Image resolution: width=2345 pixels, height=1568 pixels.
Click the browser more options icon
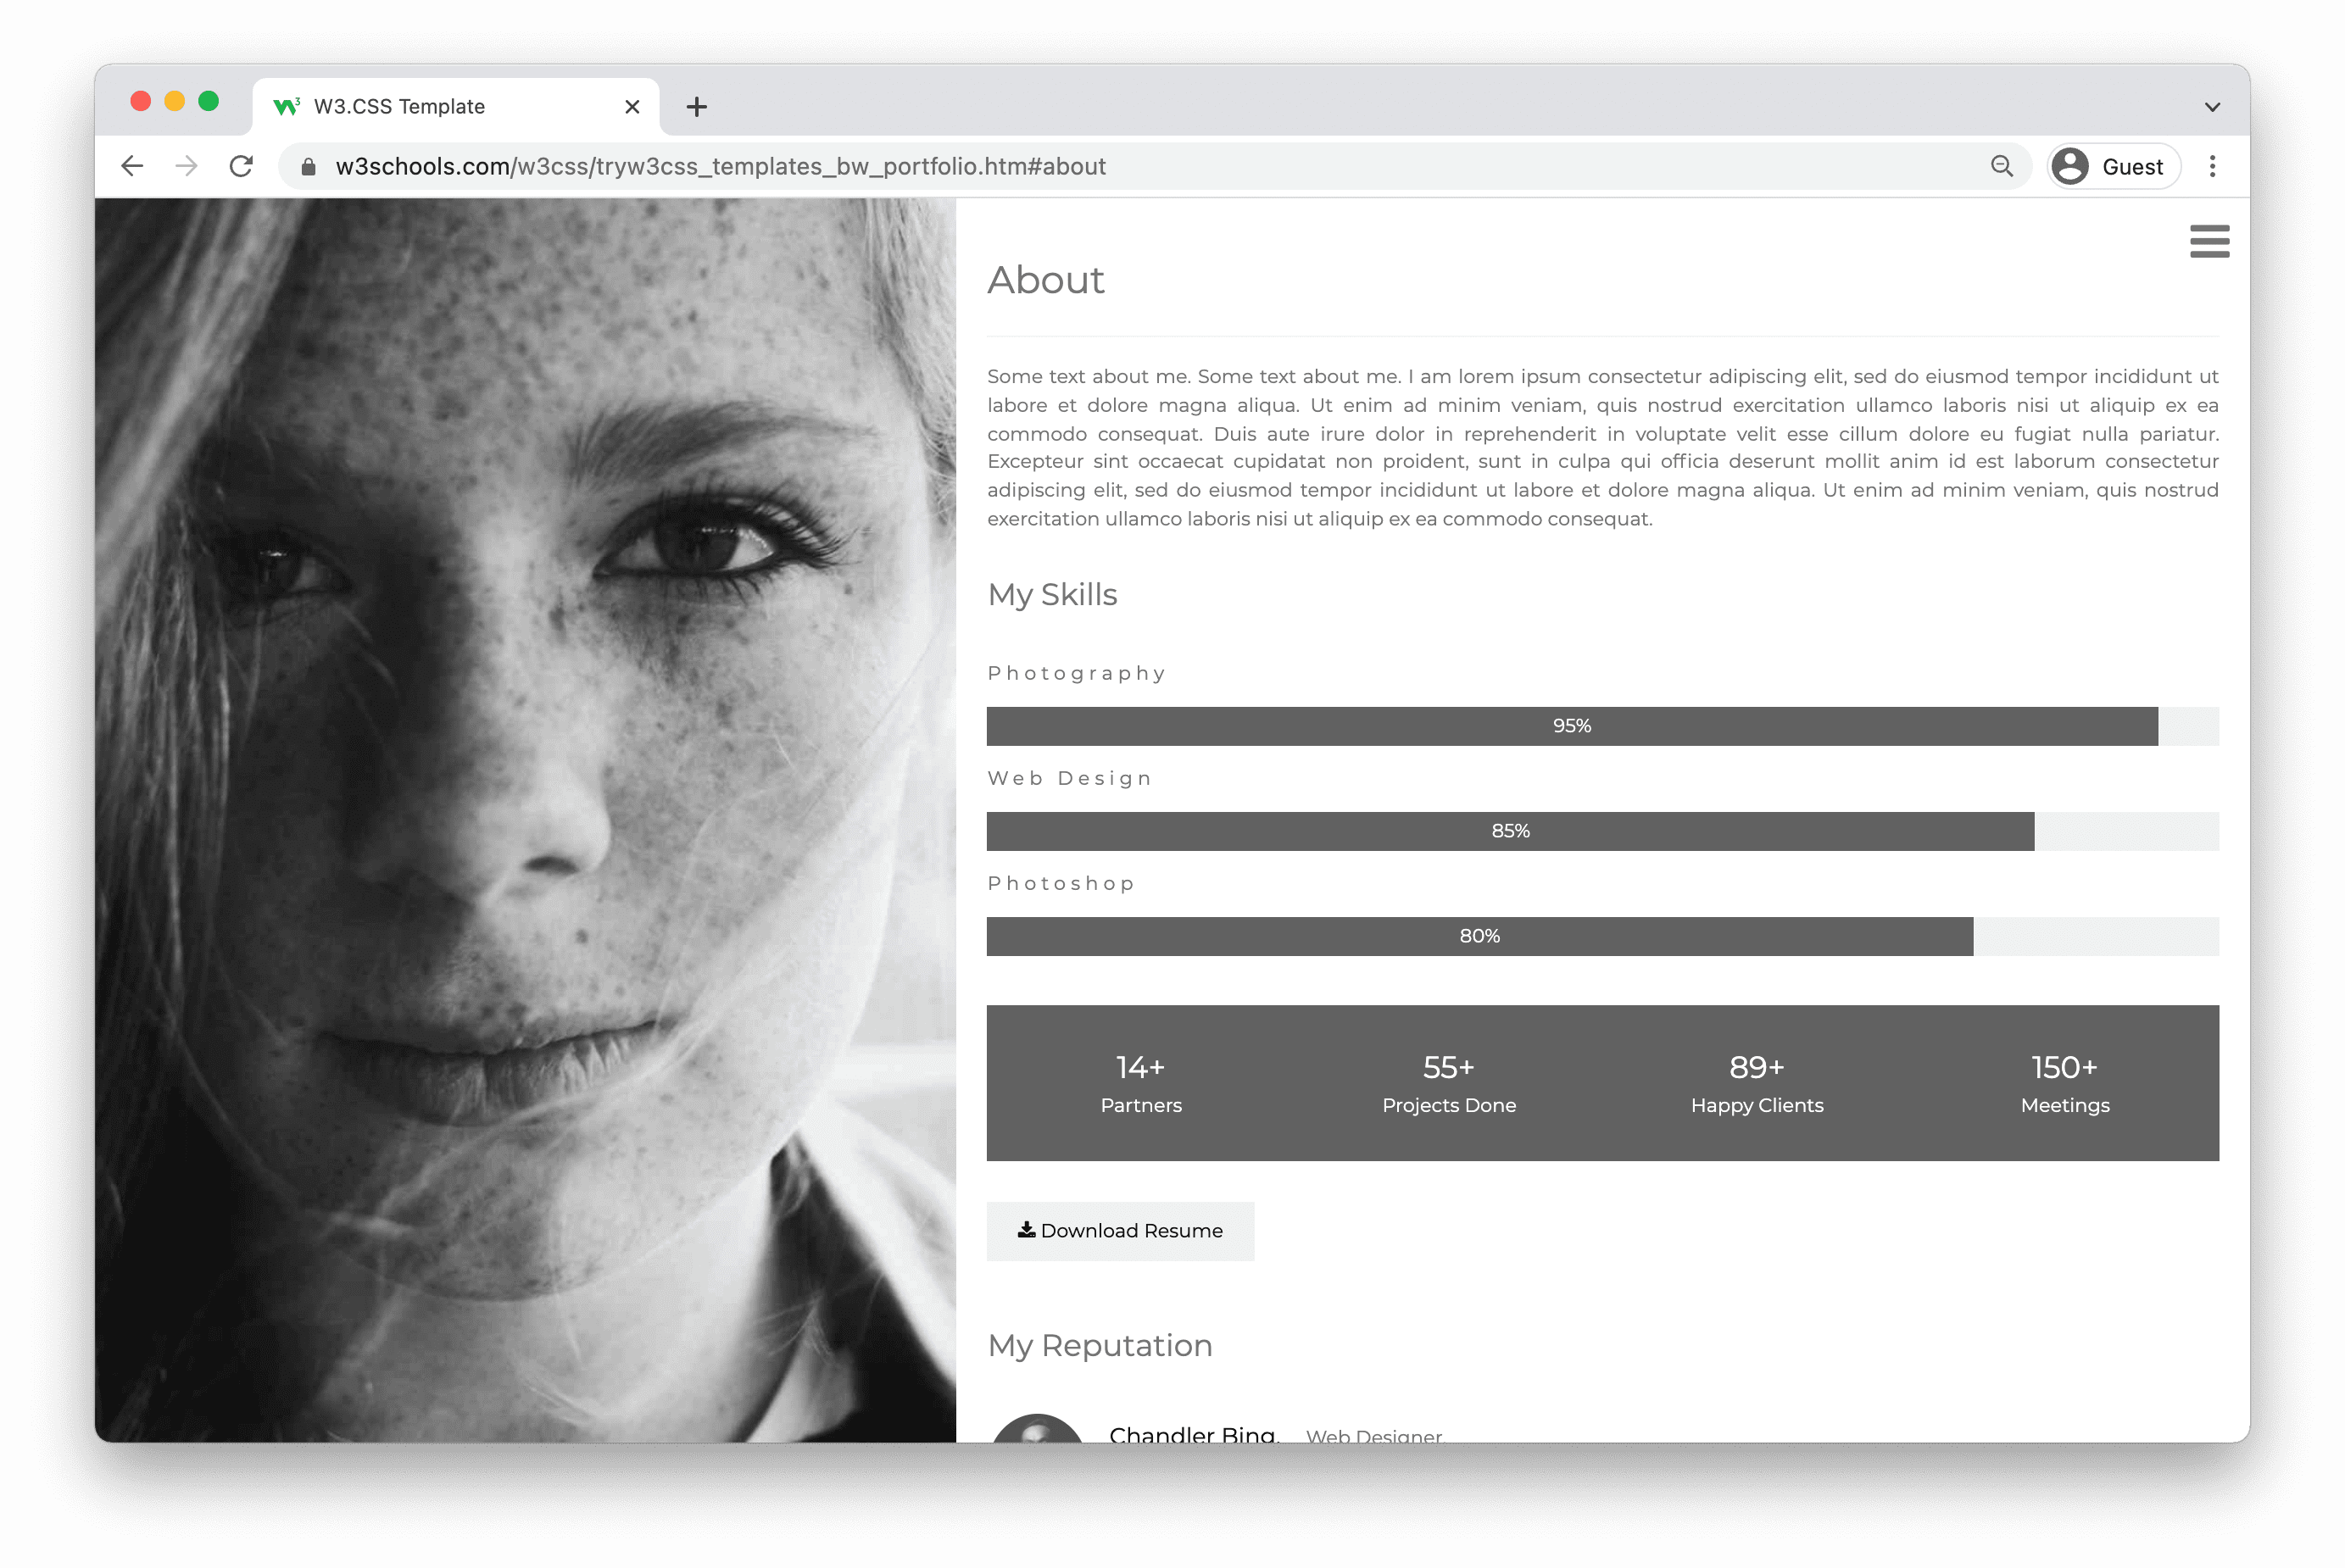pos(2212,166)
